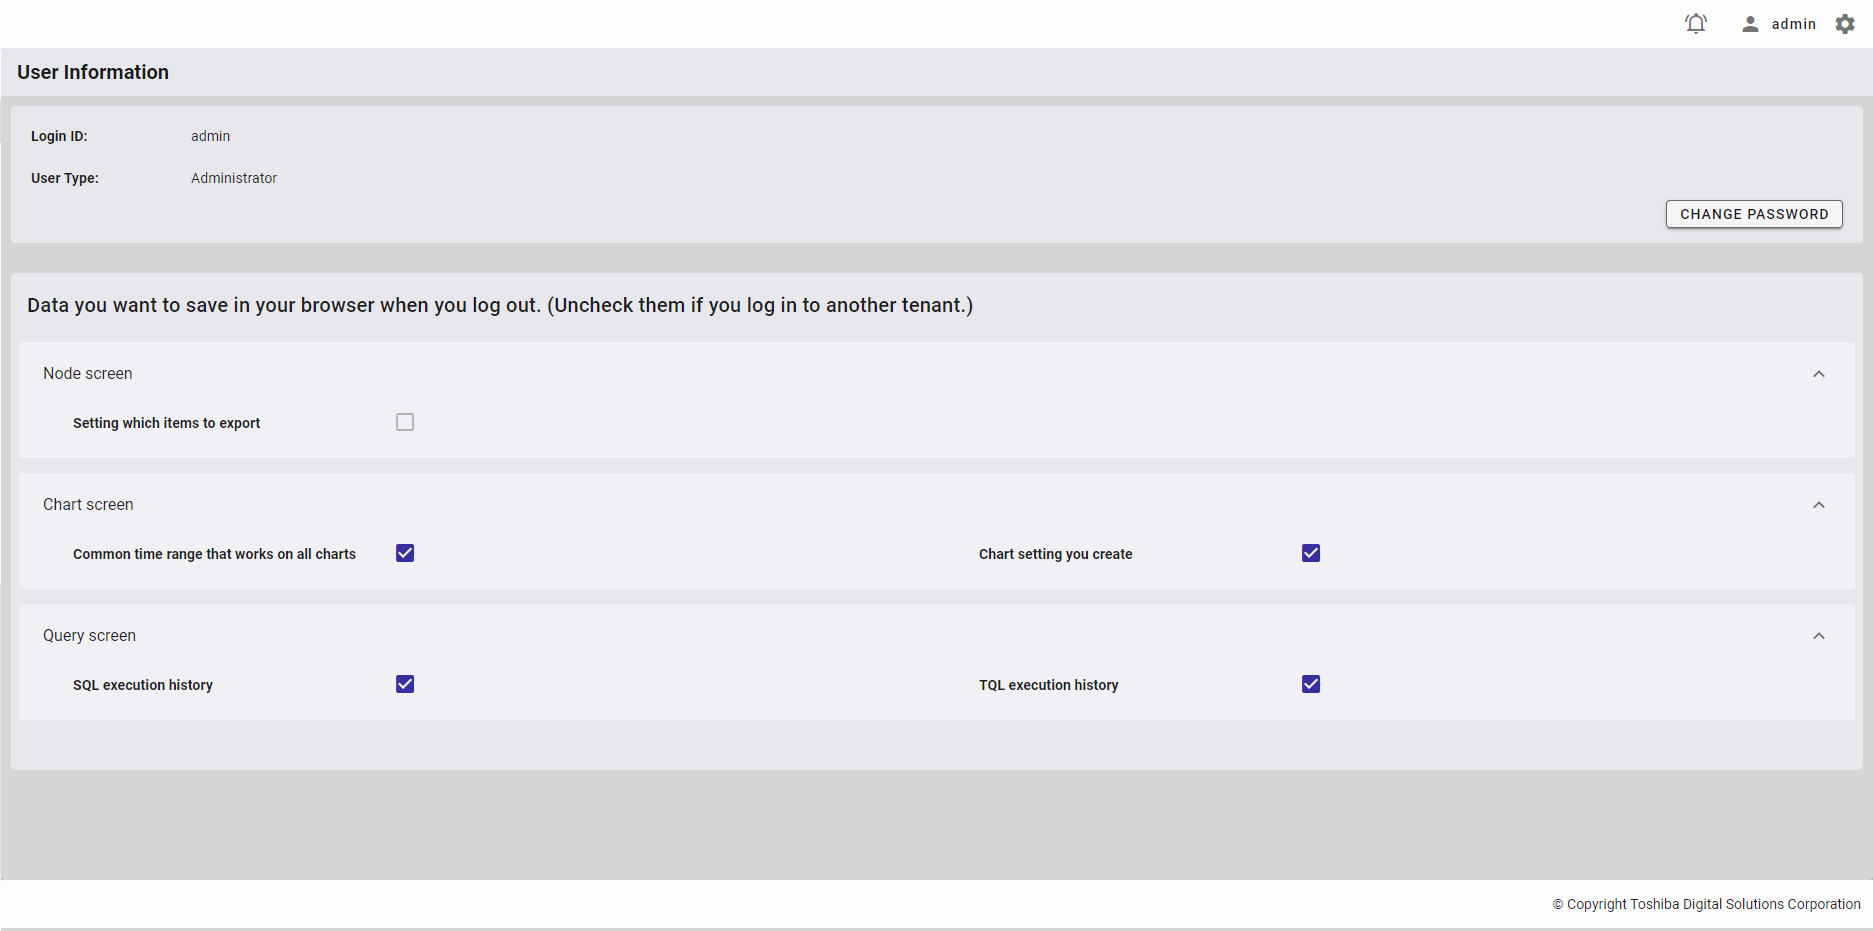Image resolution: width=1873 pixels, height=931 pixels.
Task: Open the notifications bell icon
Action: point(1696,23)
